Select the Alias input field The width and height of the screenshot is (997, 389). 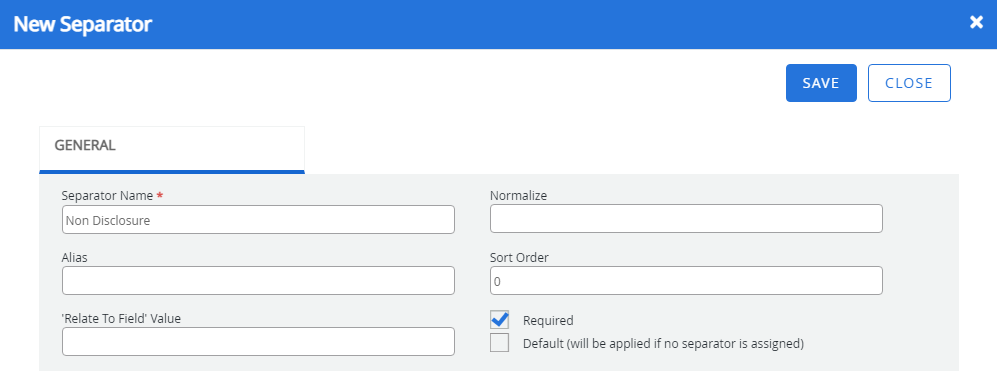point(258,280)
